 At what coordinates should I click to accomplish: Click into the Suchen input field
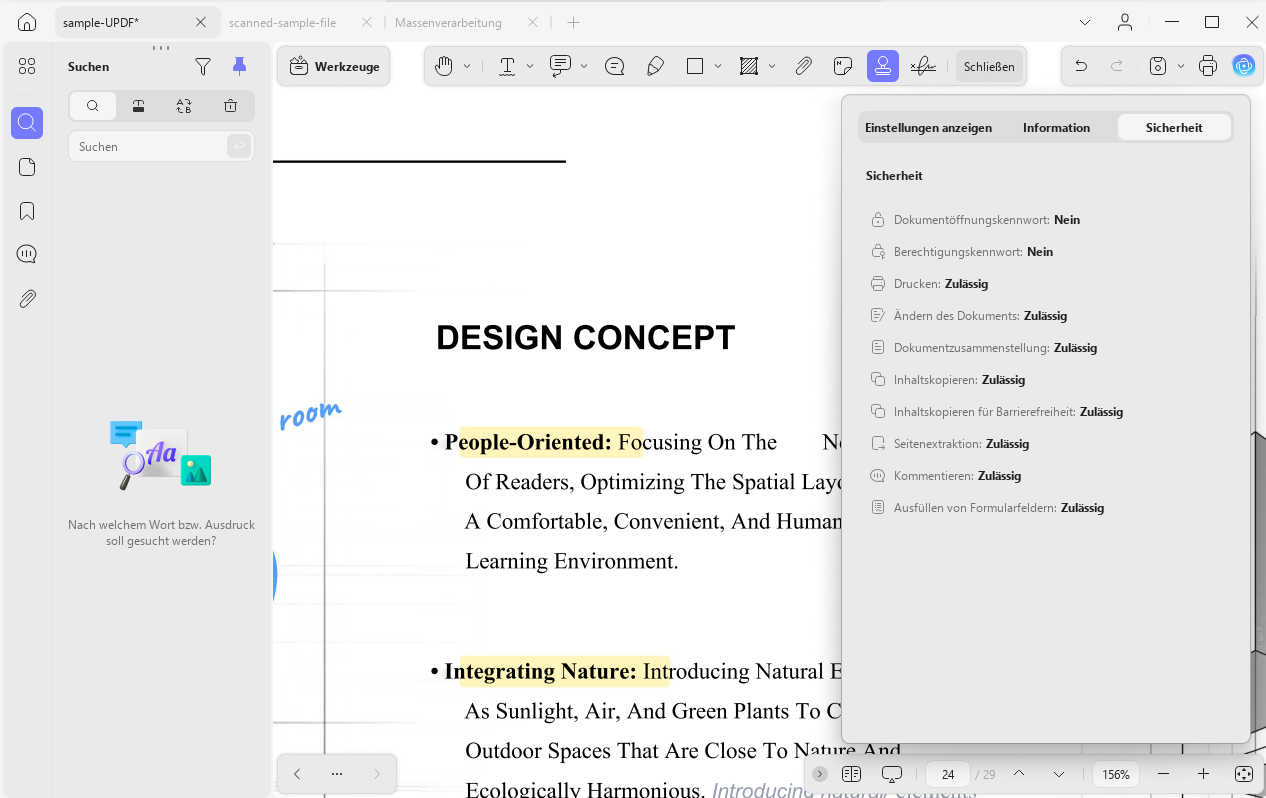pyautogui.click(x=150, y=146)
